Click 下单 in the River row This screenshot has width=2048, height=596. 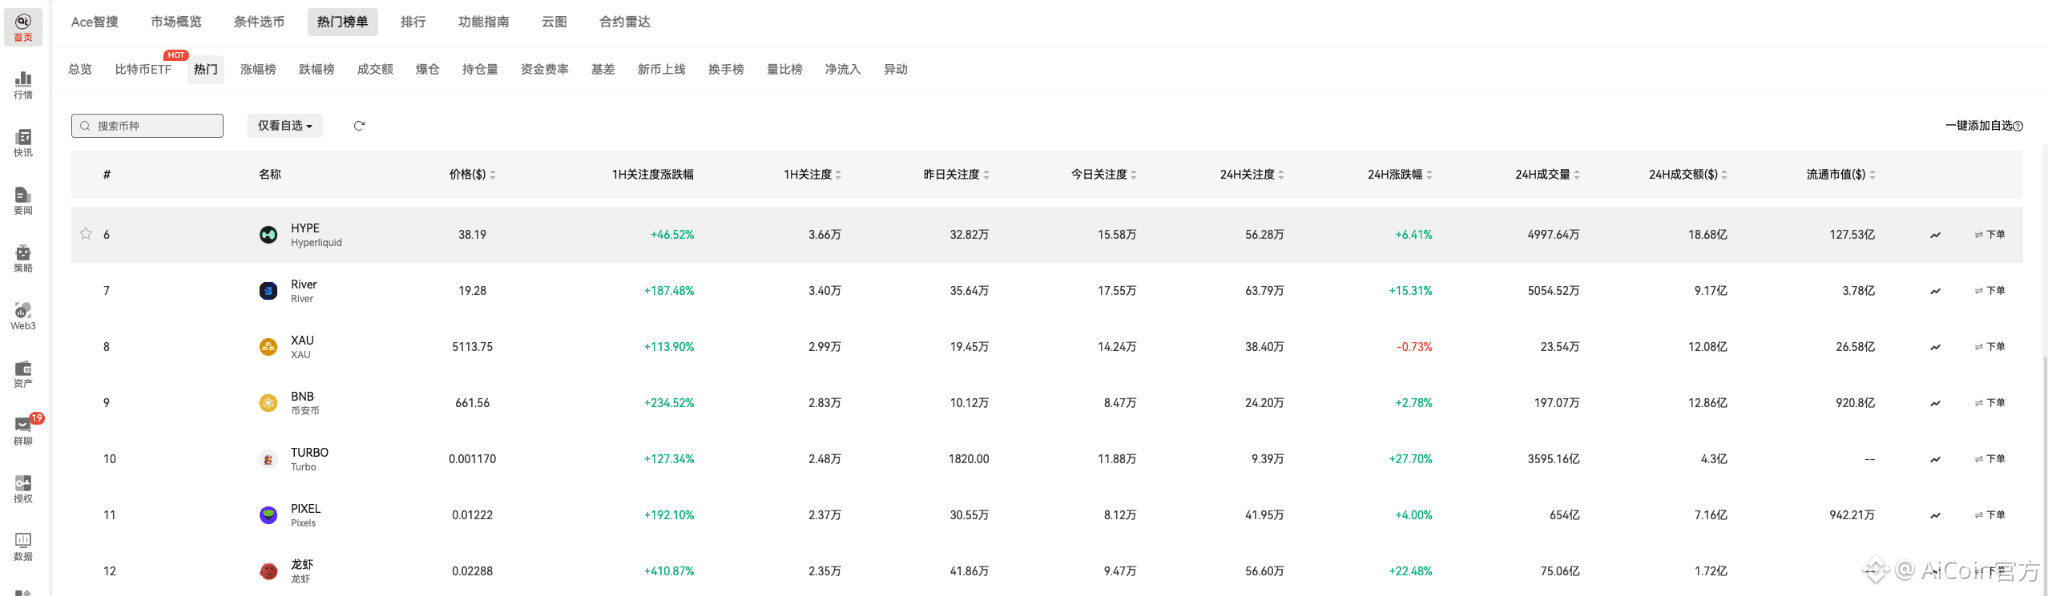click(x=1990, y=291)
